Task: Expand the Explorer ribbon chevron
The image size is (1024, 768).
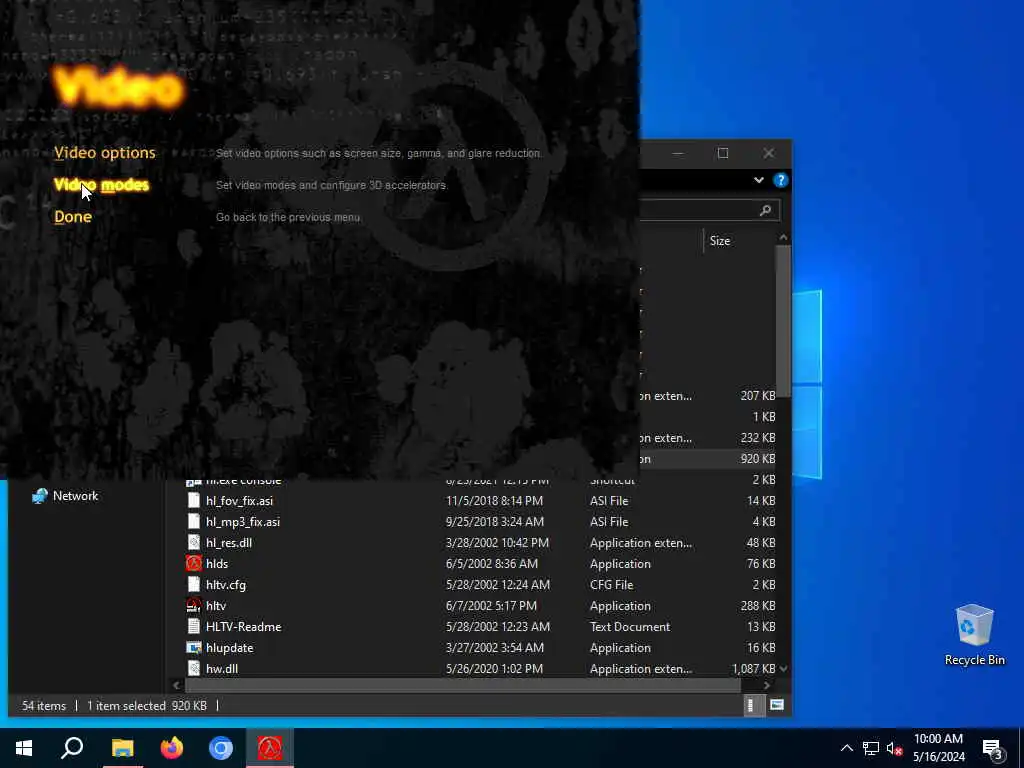Action: click(x=758, y=180)
